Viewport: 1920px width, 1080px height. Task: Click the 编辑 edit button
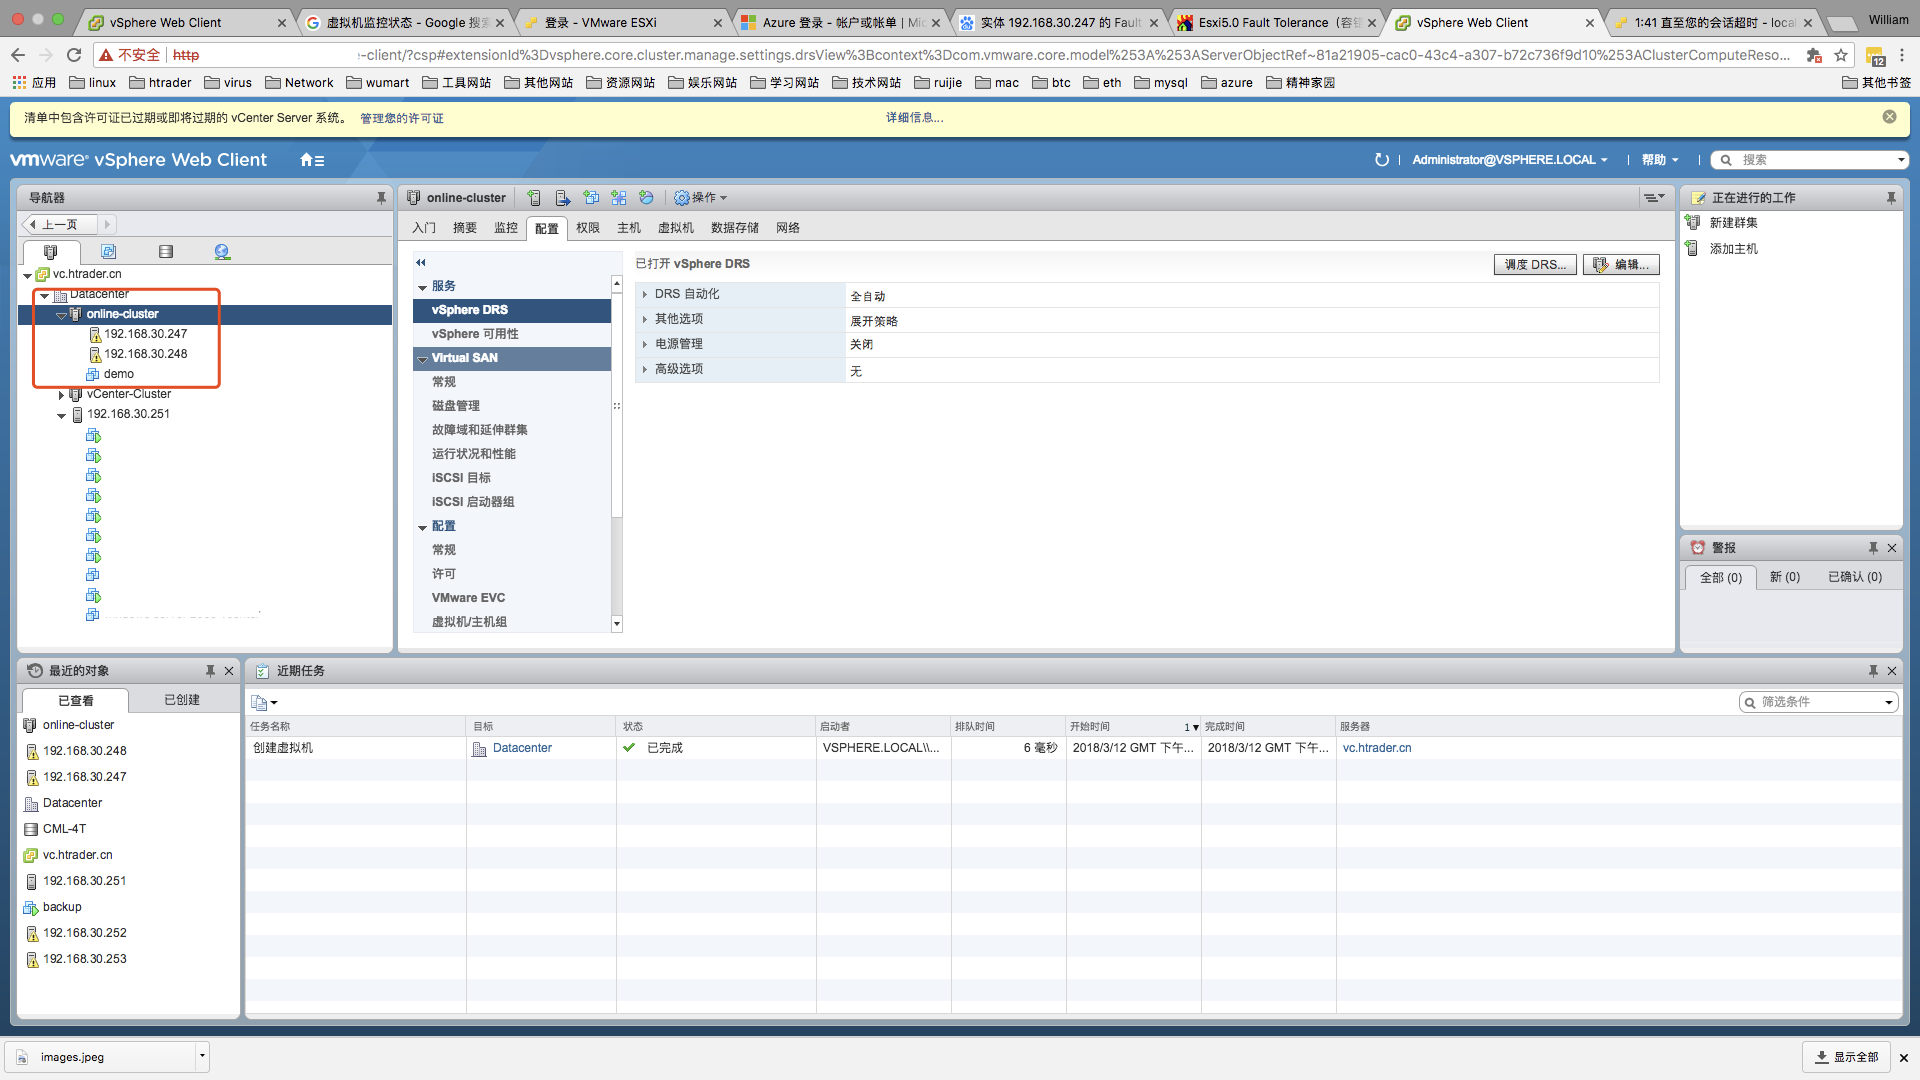point(1621,265)
